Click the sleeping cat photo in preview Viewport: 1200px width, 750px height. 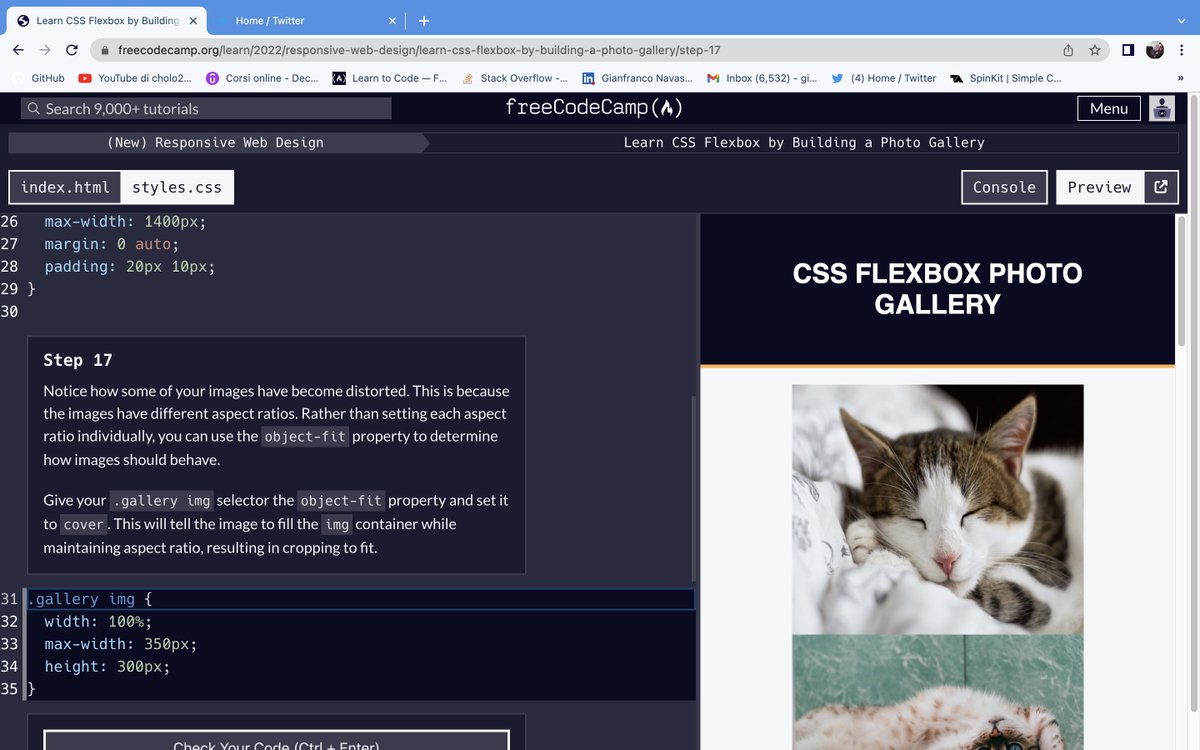[x=937, y=509]
